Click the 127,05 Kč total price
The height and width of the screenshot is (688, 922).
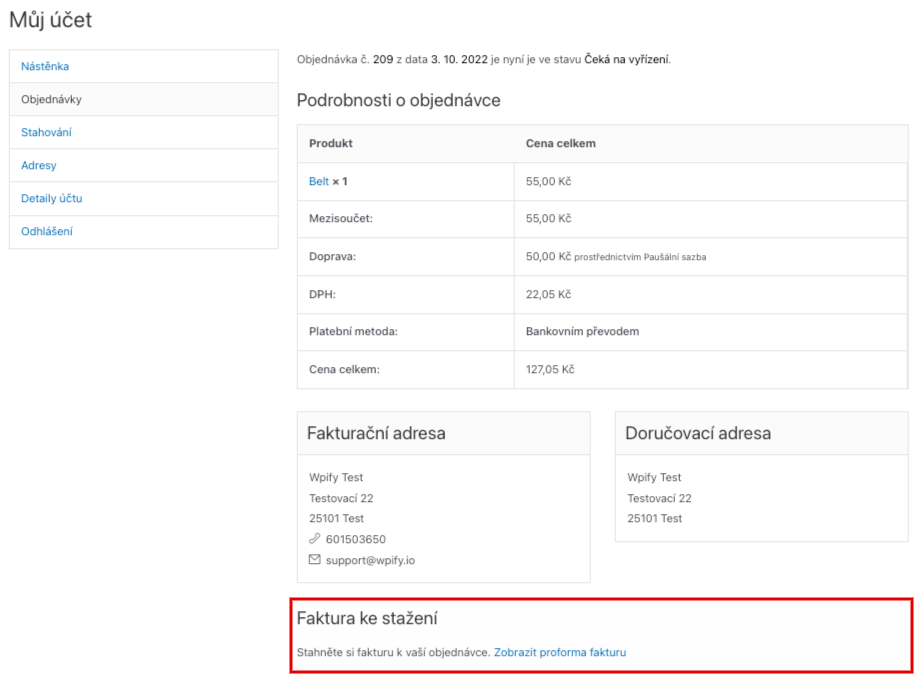coord(550,370)
